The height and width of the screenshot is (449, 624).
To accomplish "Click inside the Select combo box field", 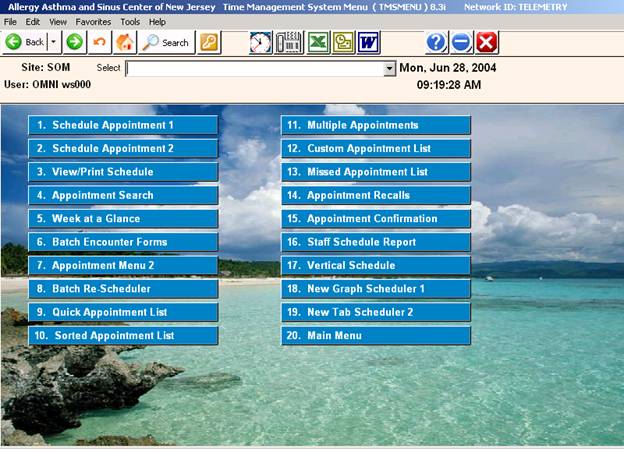I will [x=254, y=69].
